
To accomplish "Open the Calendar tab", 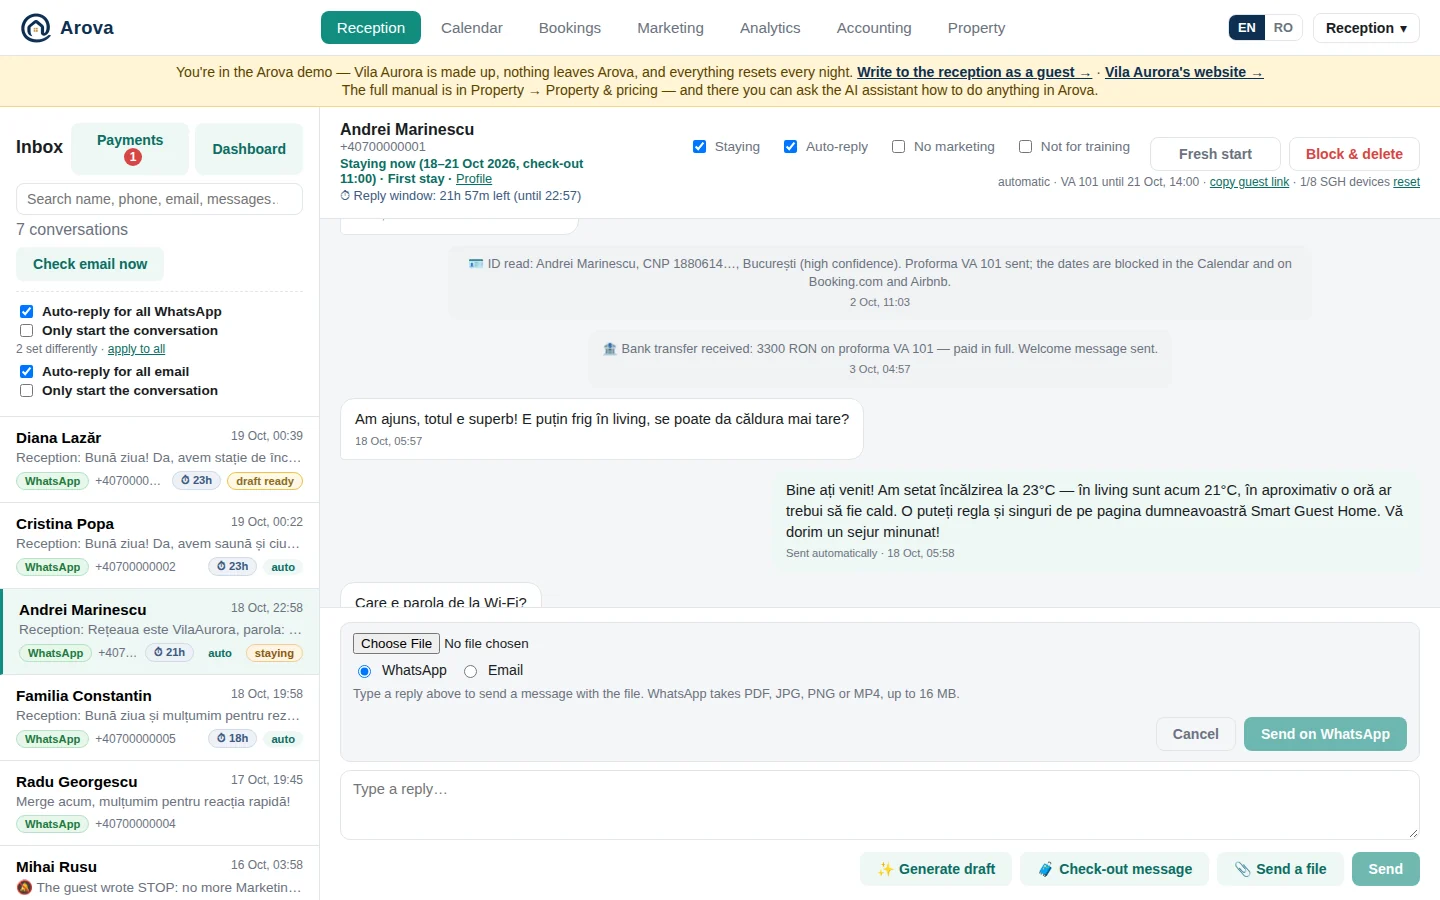I will click(x=472, y=28).
